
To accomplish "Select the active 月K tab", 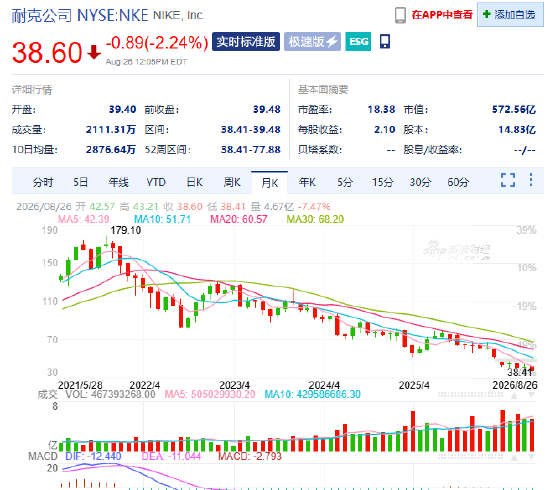I will point(269,183).
